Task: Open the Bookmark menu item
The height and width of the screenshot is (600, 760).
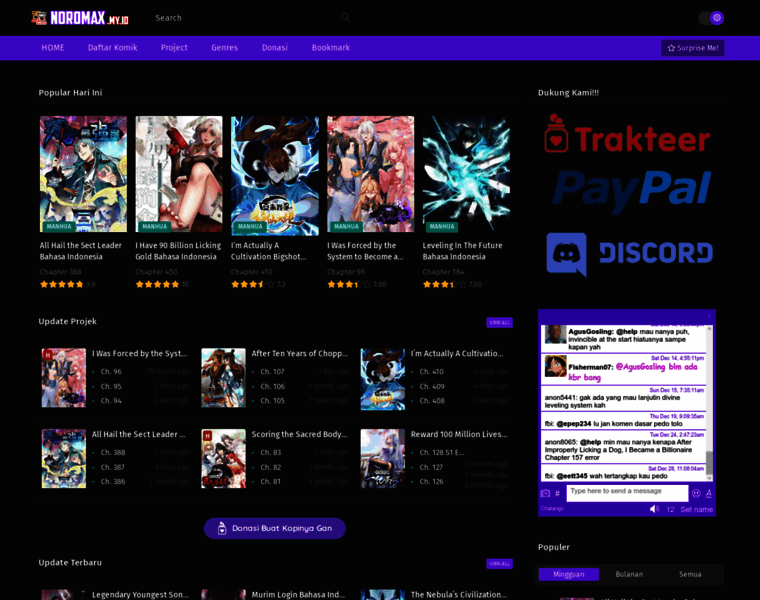Action: 331,47
